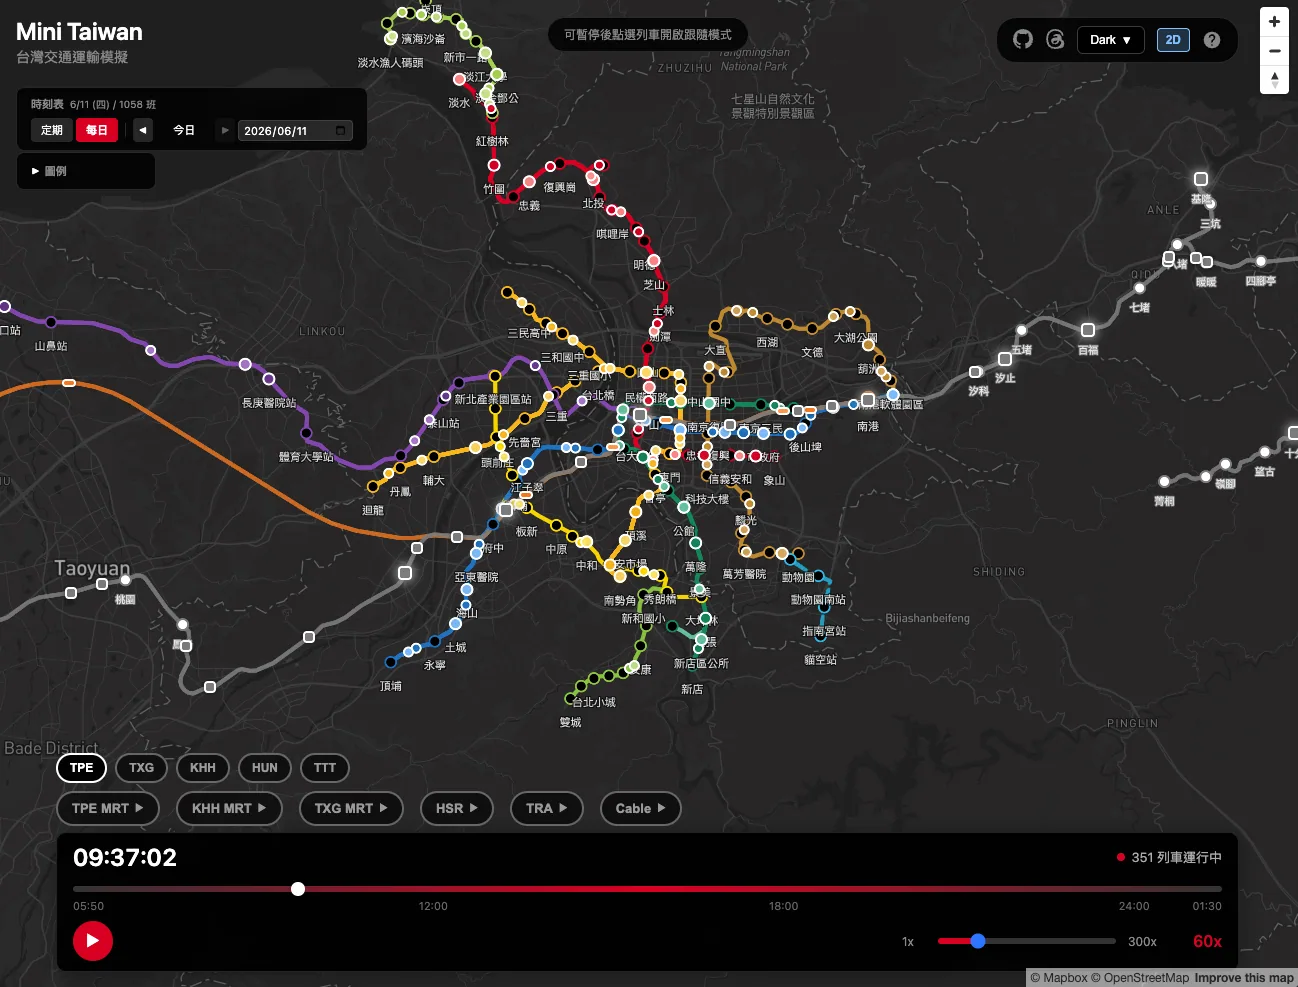Viewport: 1298px width, 987px height.
Task: Switch to the TXG city tab
Action: (x=142, y=768)
